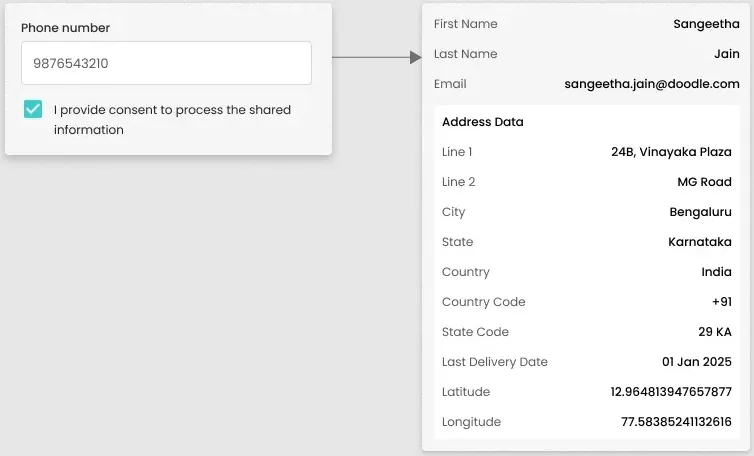The image size is (754, 456).
Task: Select the Country value India
Action: [x=716, y=272]
